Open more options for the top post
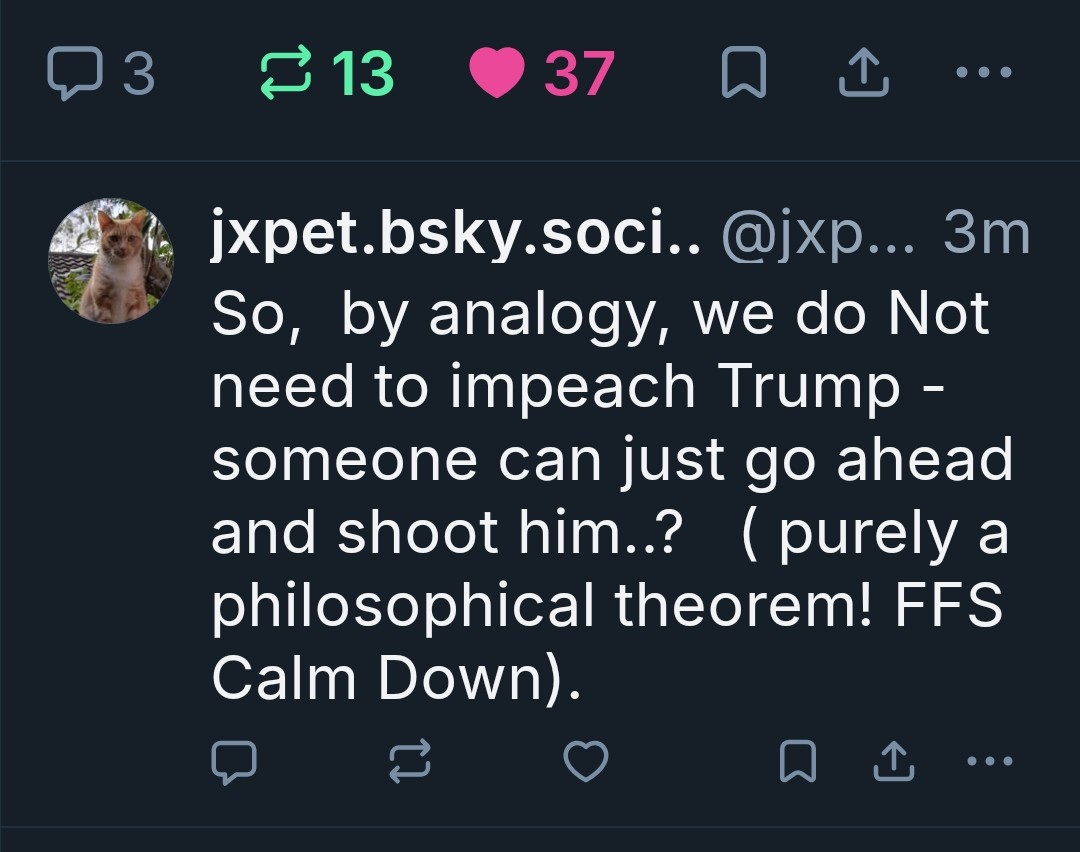 click(984, 73)
